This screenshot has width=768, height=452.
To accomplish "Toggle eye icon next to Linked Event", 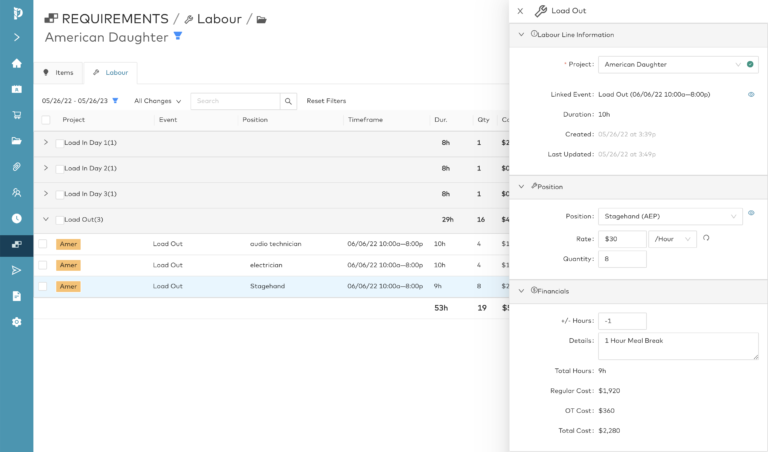I will (x=751, y=94).
